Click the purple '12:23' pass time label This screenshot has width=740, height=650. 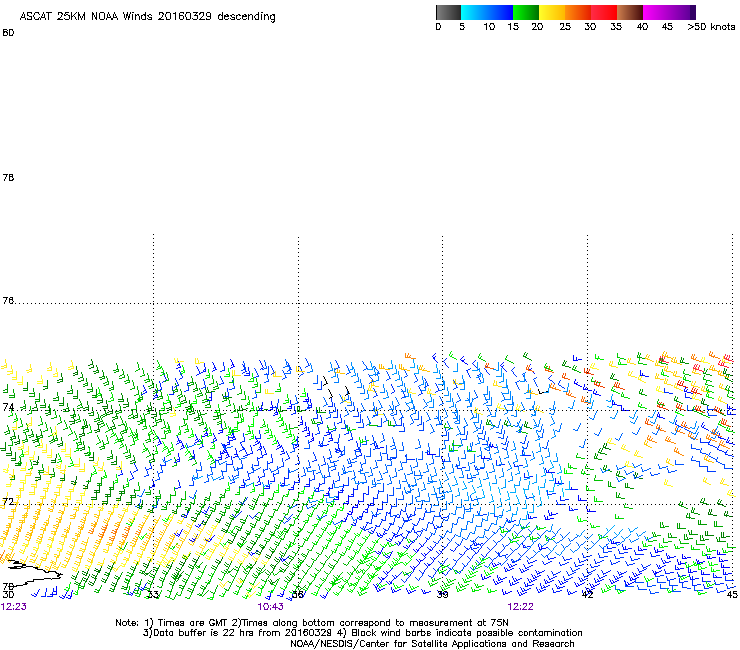(x=14, y=607)
